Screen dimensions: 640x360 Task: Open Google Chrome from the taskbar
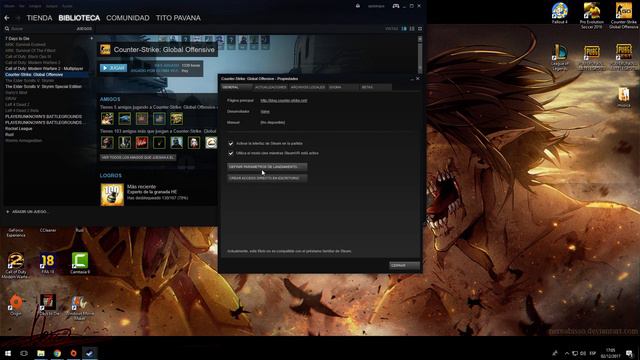(57, 353)
